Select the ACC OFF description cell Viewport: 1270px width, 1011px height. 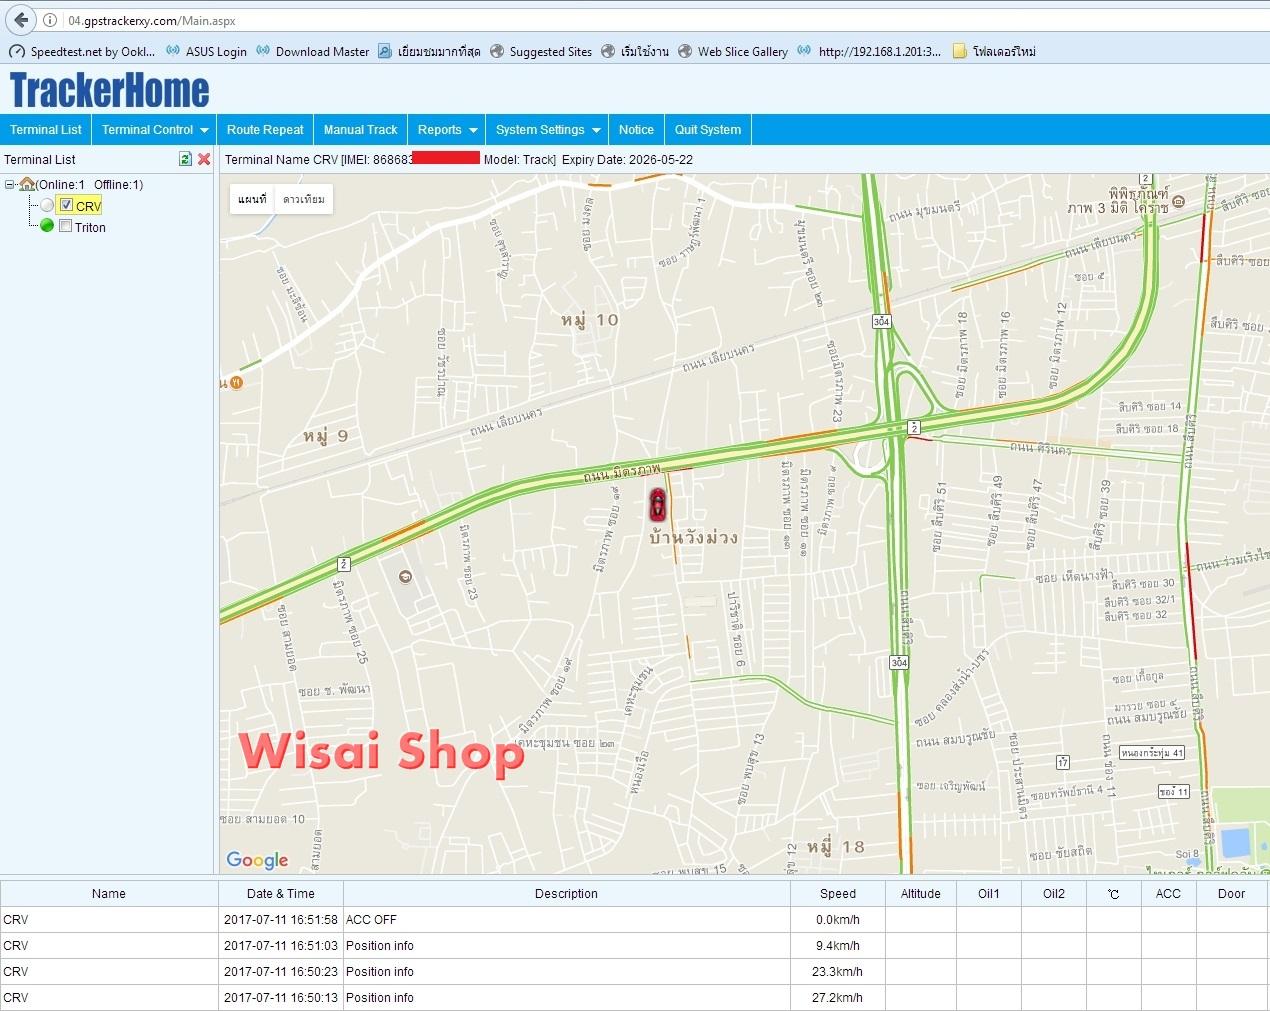tap(566, 920)
